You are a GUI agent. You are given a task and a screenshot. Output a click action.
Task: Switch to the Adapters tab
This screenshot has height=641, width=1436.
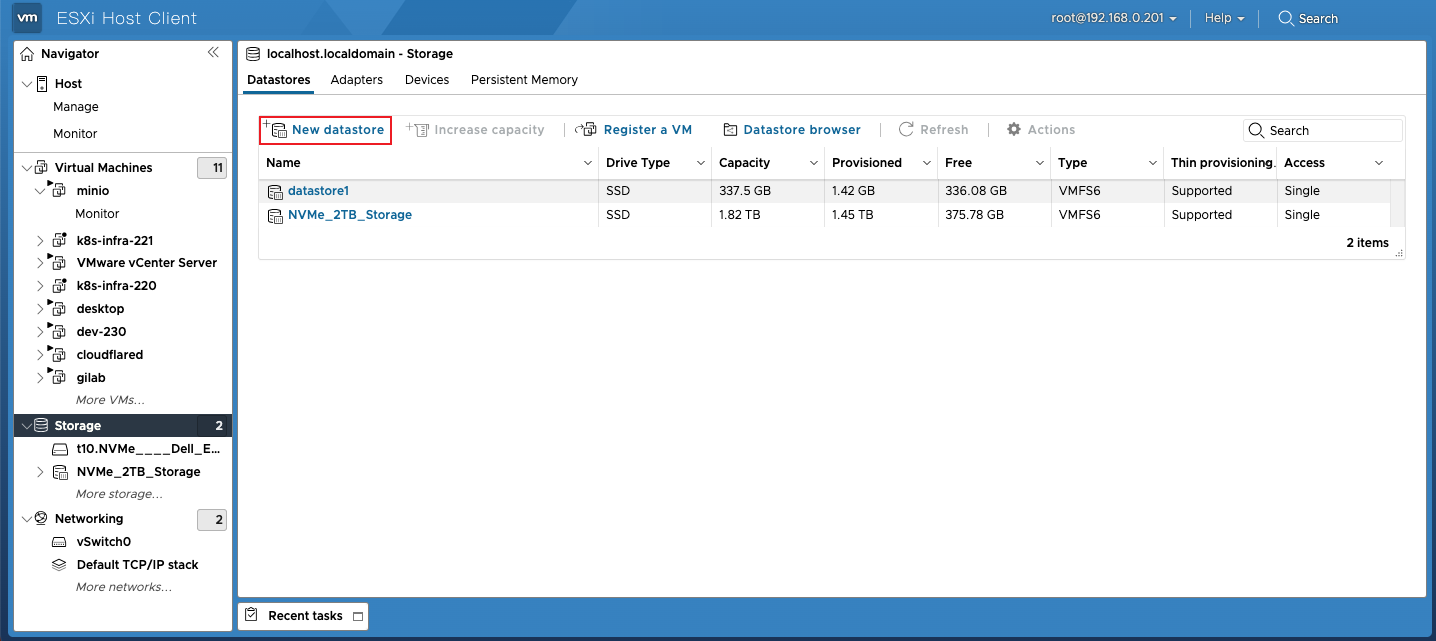(356, 80)
